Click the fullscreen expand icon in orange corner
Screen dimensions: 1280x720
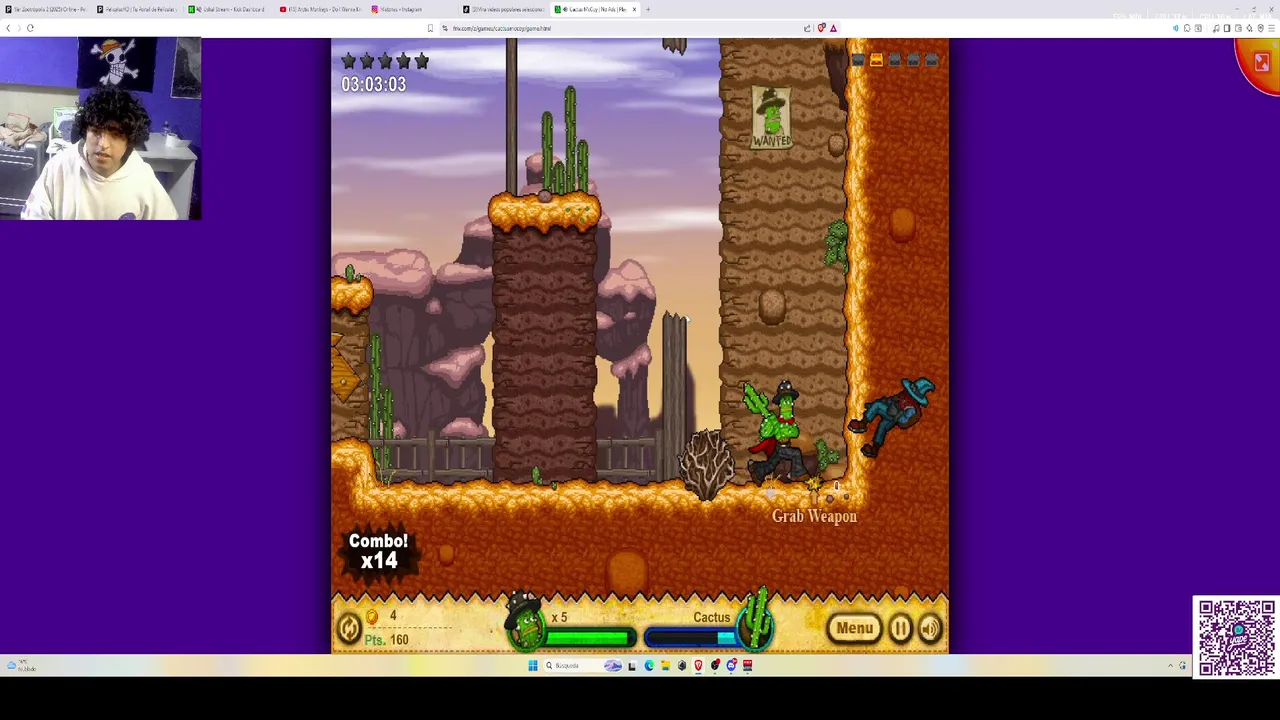pos(1261,64)
